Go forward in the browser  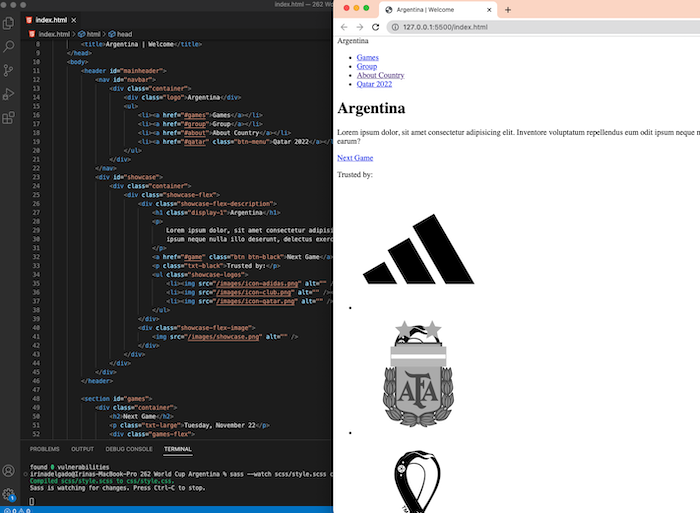[x=360, y=27]
